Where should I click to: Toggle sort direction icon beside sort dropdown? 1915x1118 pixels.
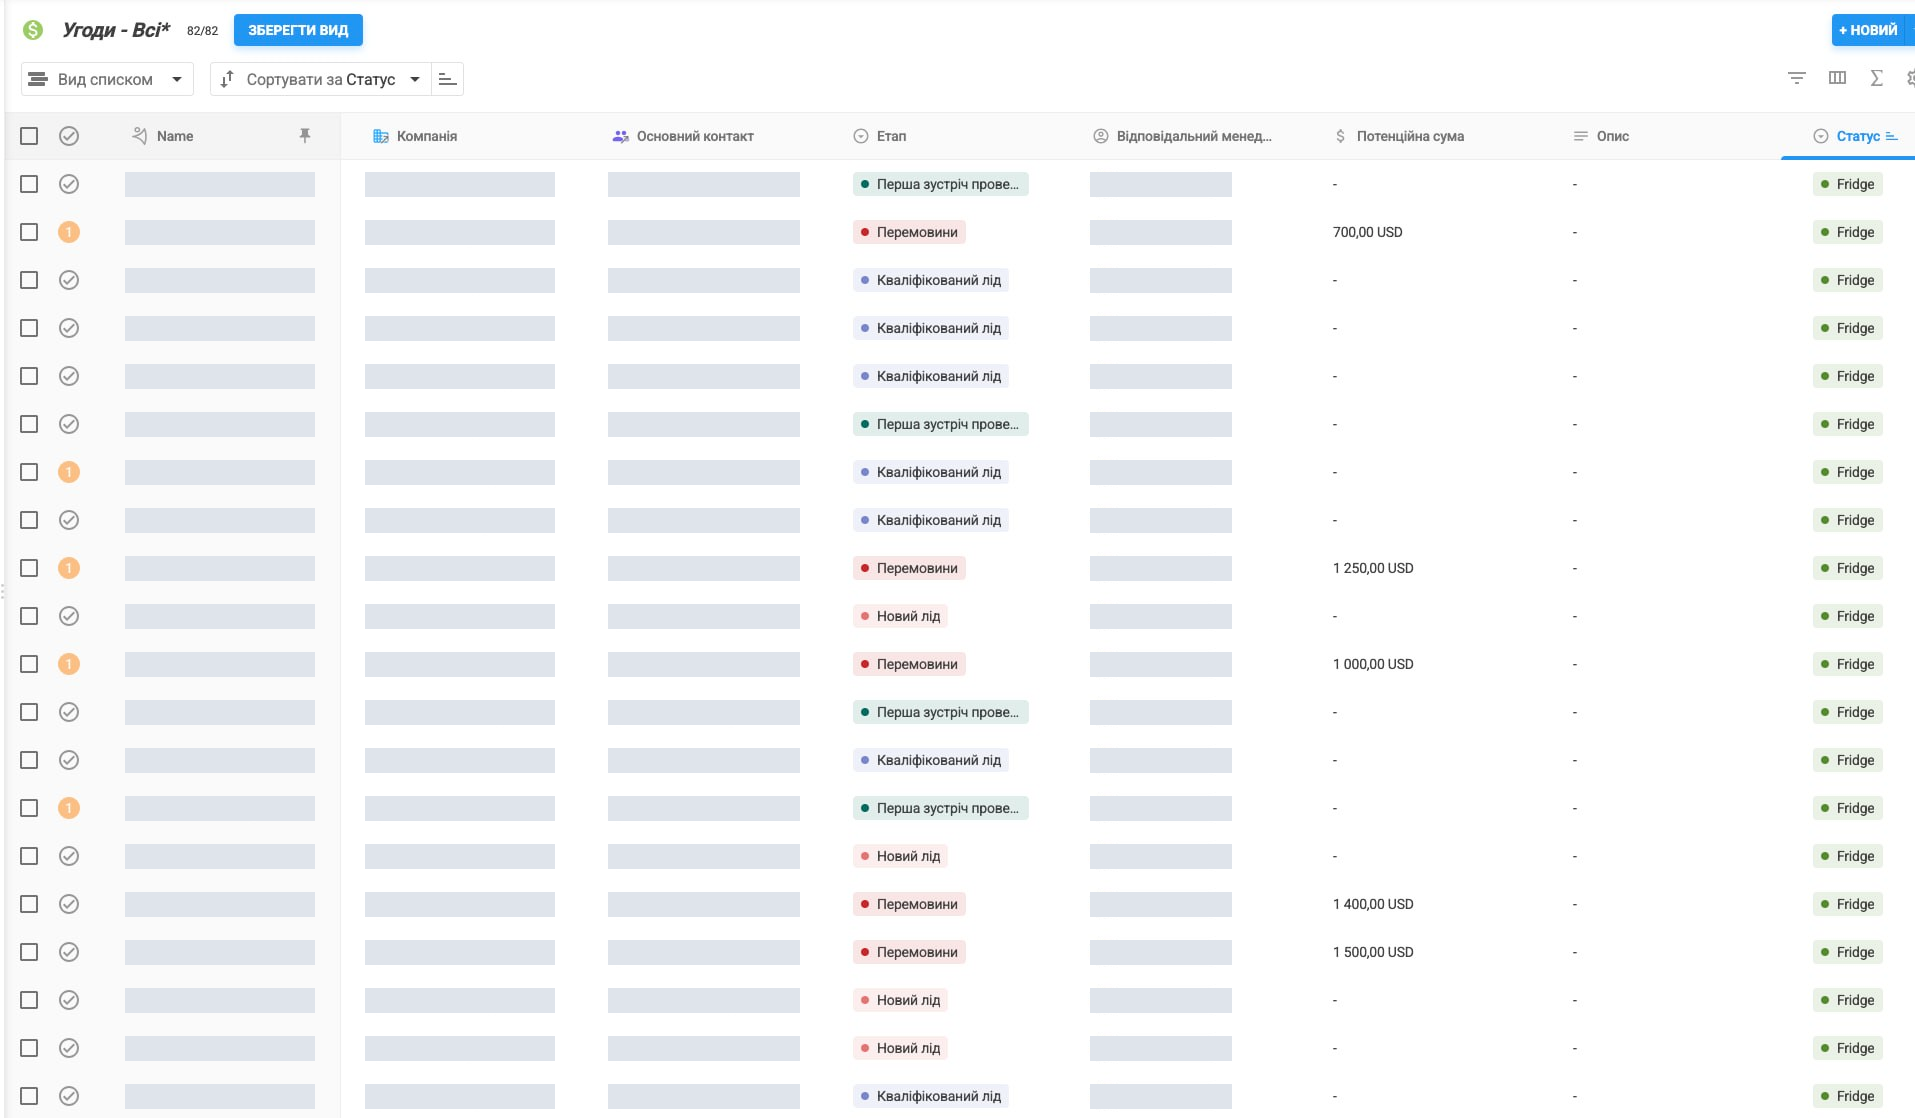[x=447, y=79]
